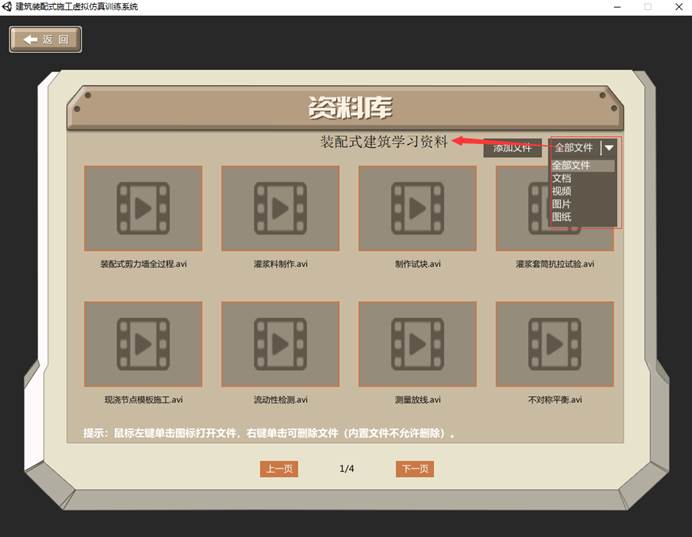This screenshot has height=537, width=692.
Task: Go to previous page with 上一页
Action: (279, 469)
